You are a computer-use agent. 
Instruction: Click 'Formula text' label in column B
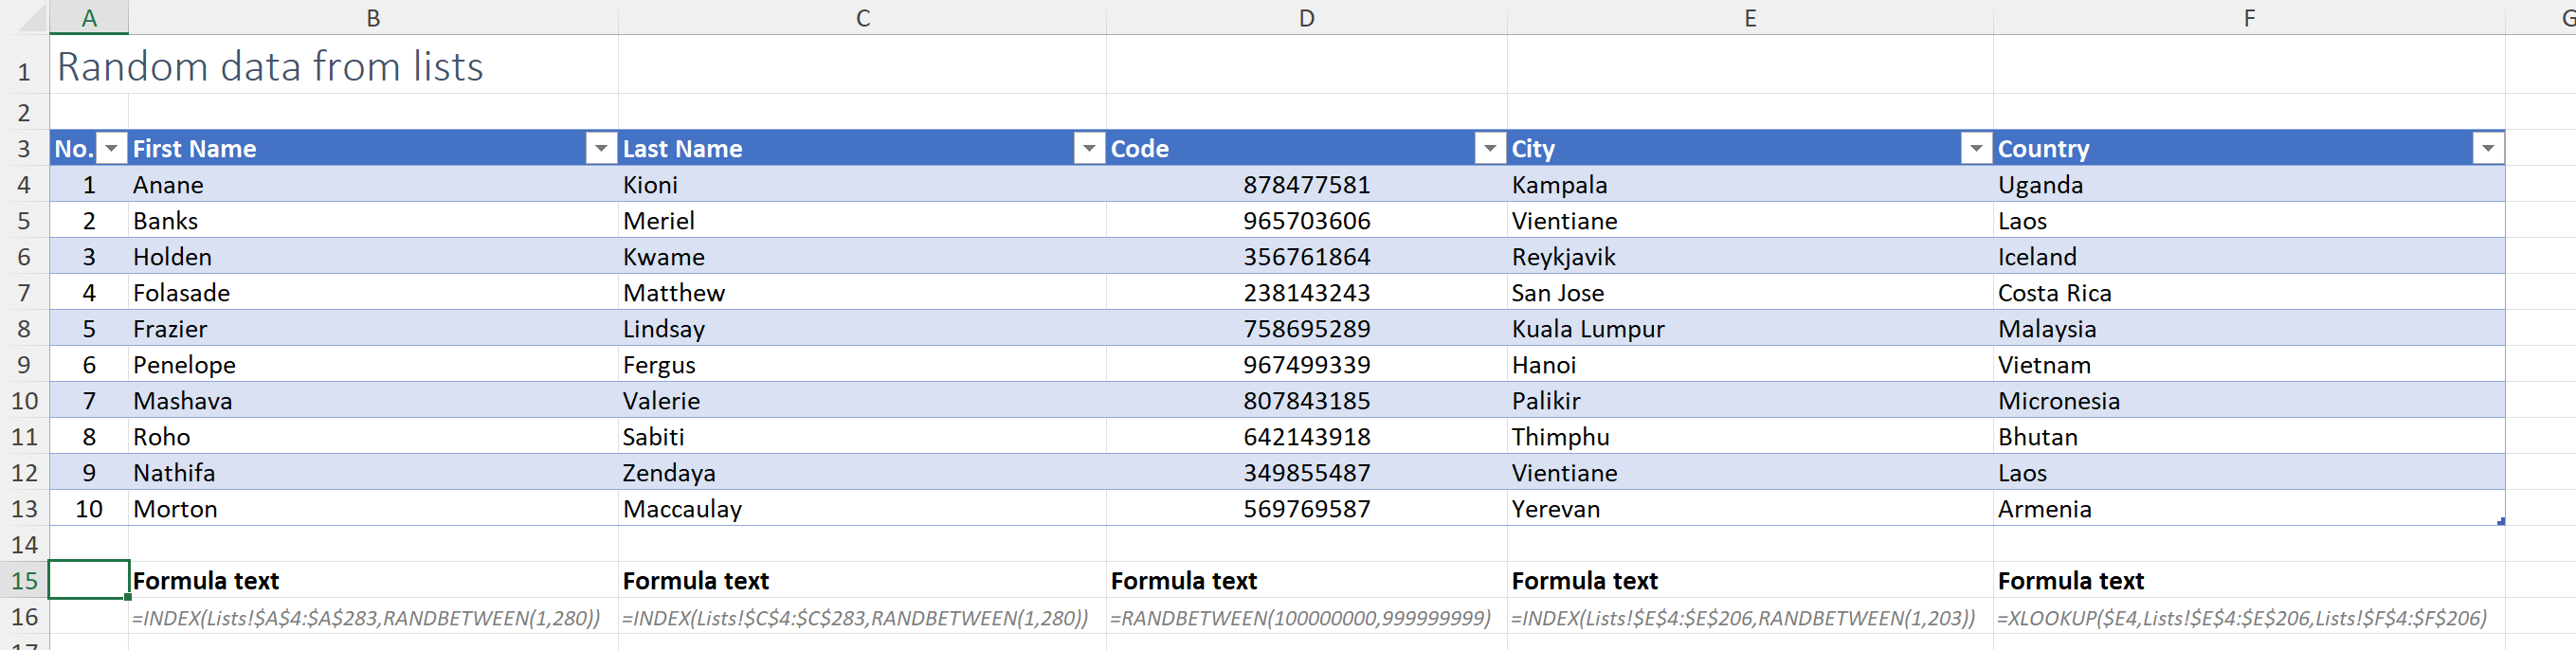tap(206, 581)
